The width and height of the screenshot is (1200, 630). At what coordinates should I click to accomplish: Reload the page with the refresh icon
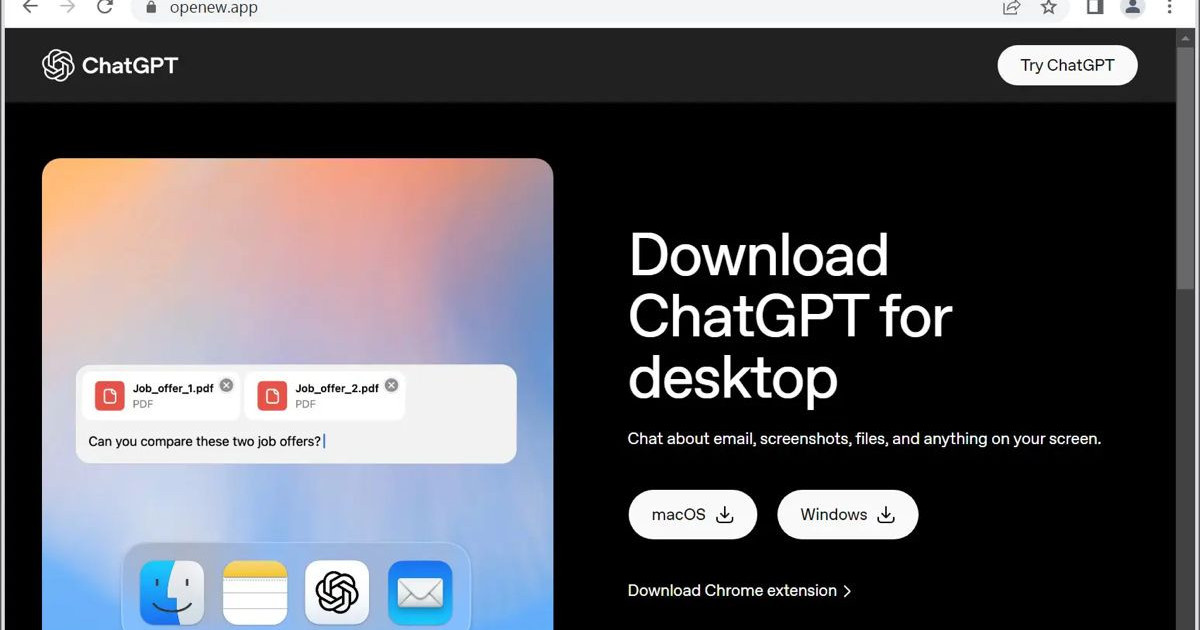point(104,7)
